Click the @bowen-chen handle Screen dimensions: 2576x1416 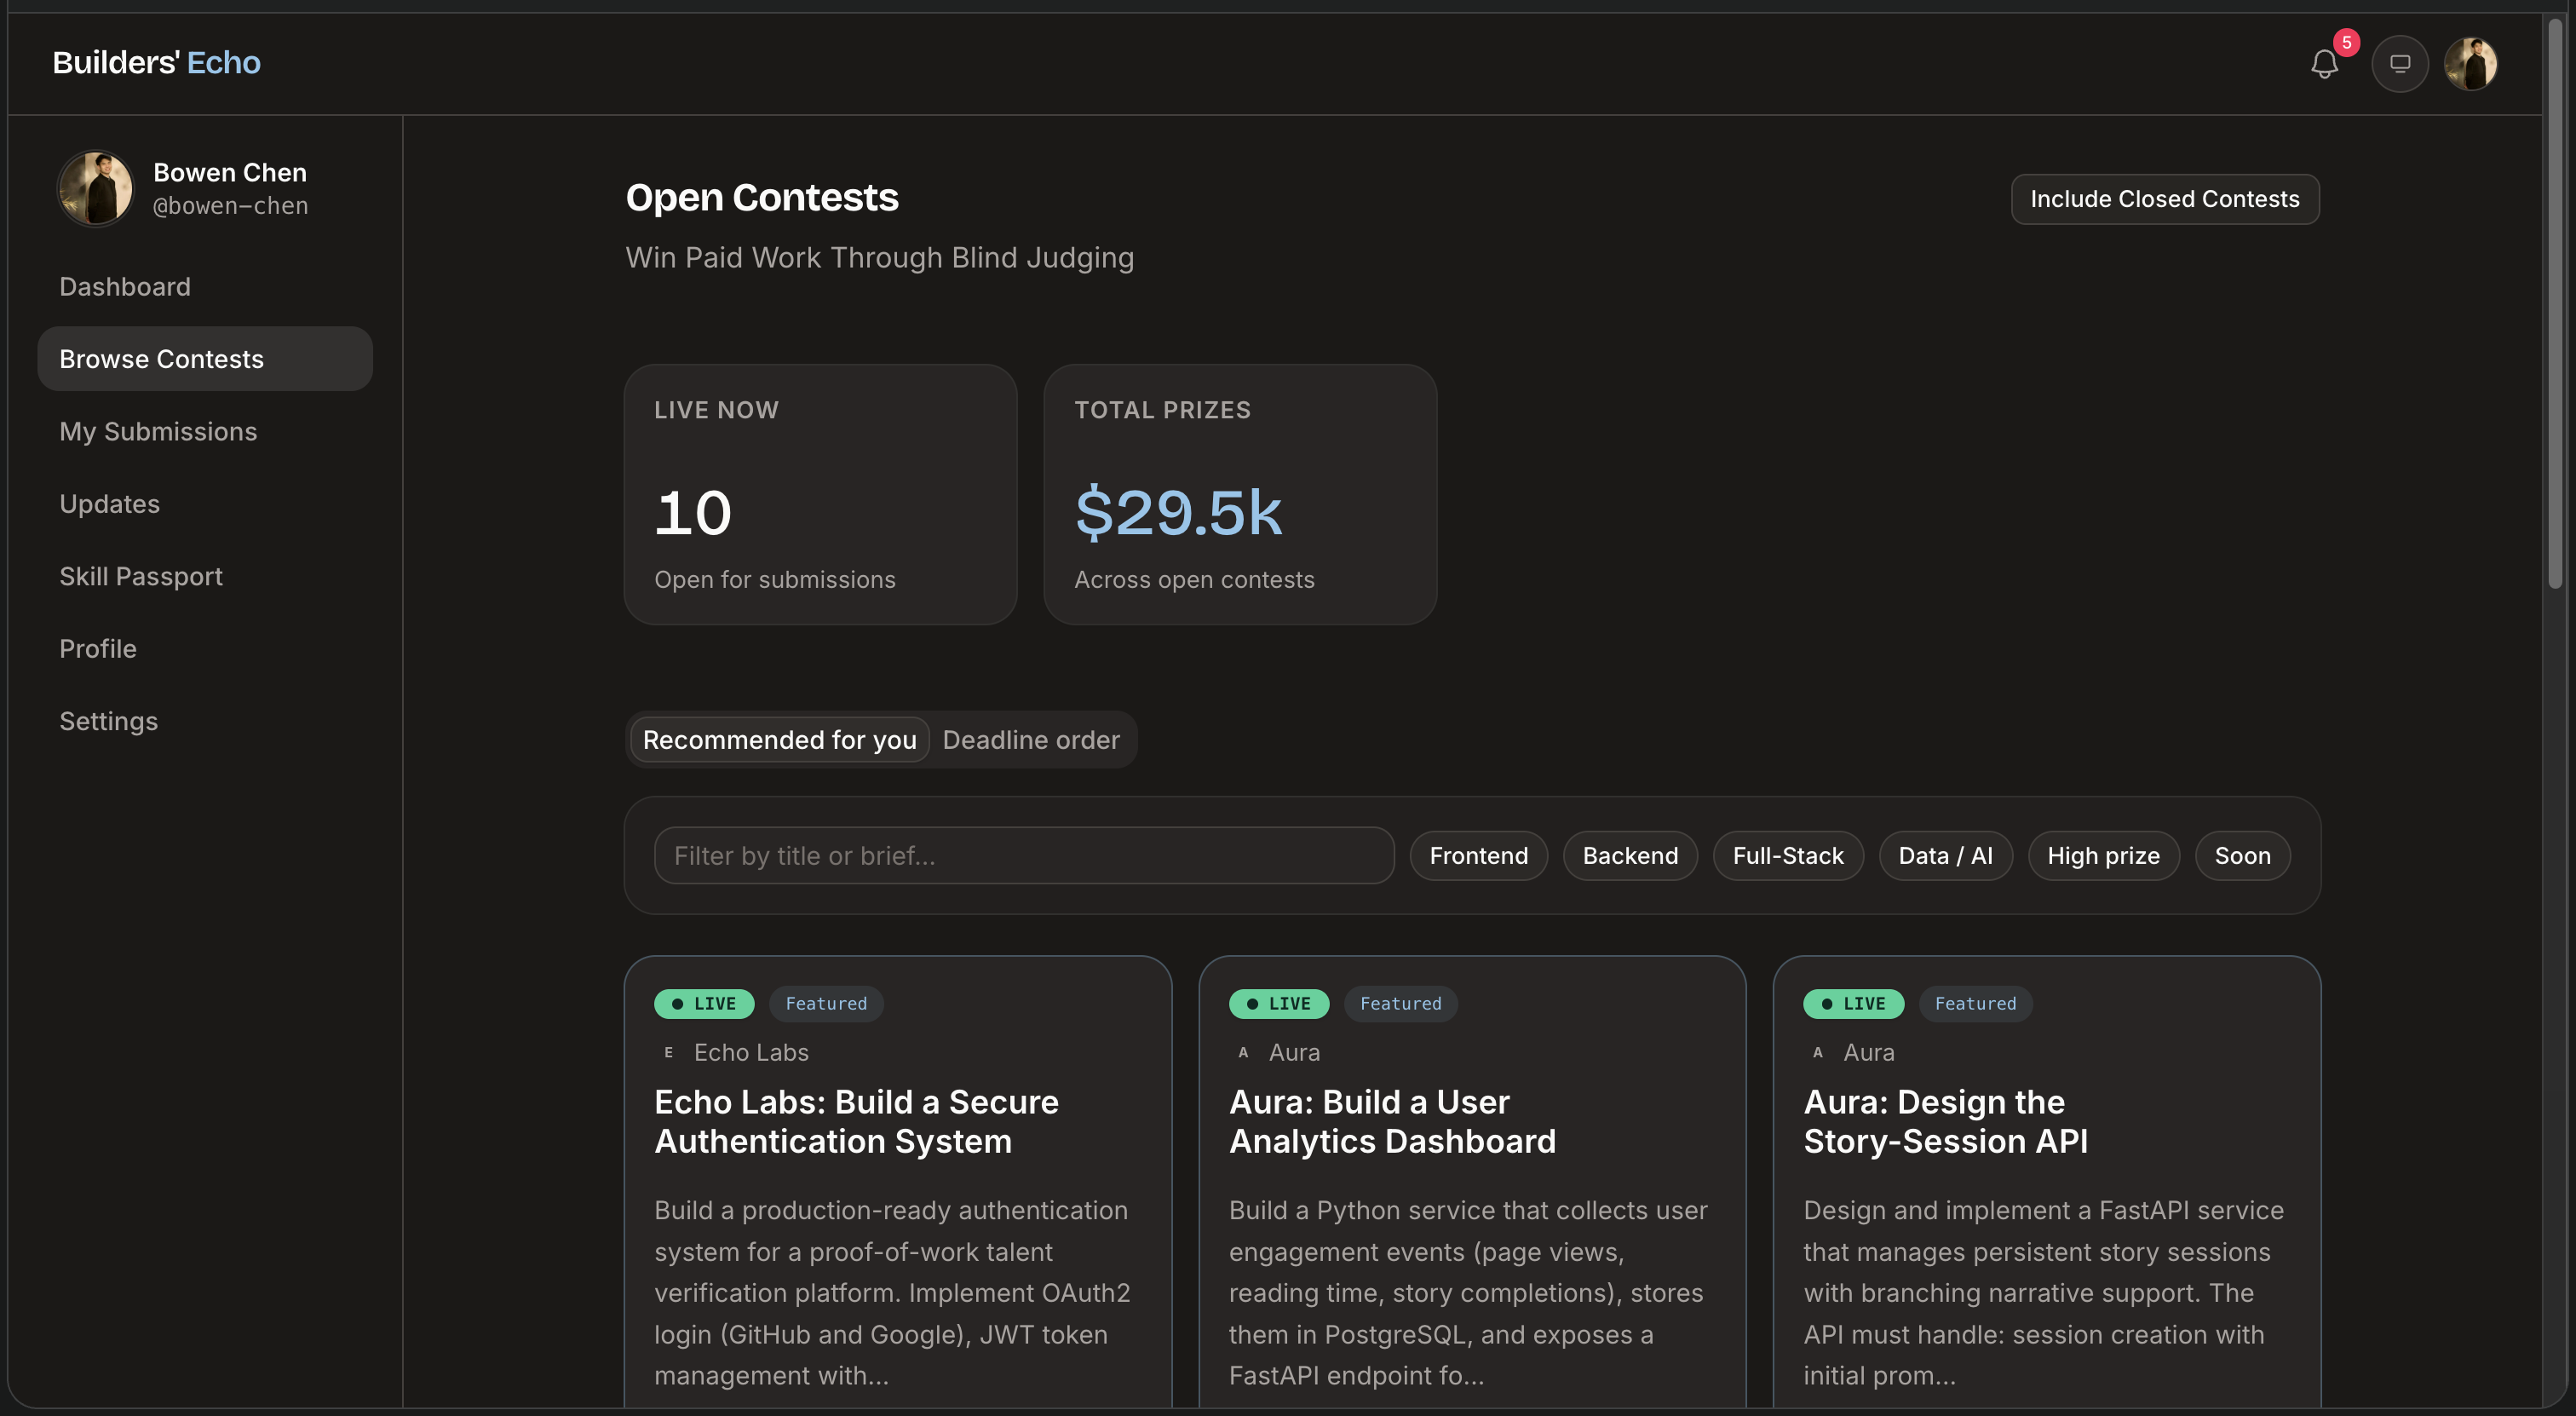230,206
